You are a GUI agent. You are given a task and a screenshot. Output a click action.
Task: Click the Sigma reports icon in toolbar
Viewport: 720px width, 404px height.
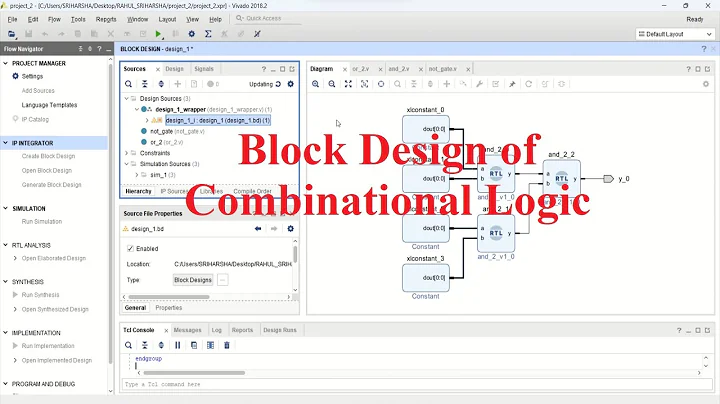click(x=208, y=34)
